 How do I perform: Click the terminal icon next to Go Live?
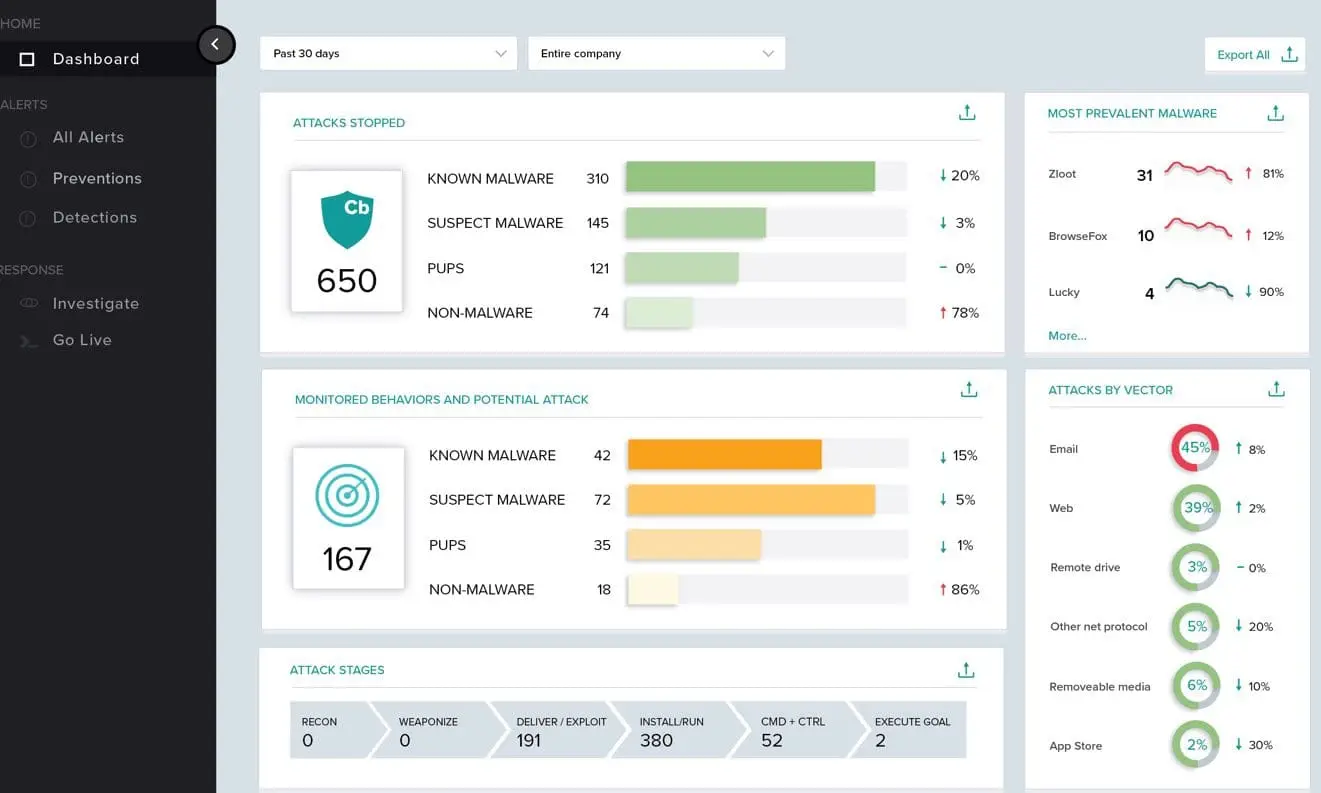[x=28, y=341]
